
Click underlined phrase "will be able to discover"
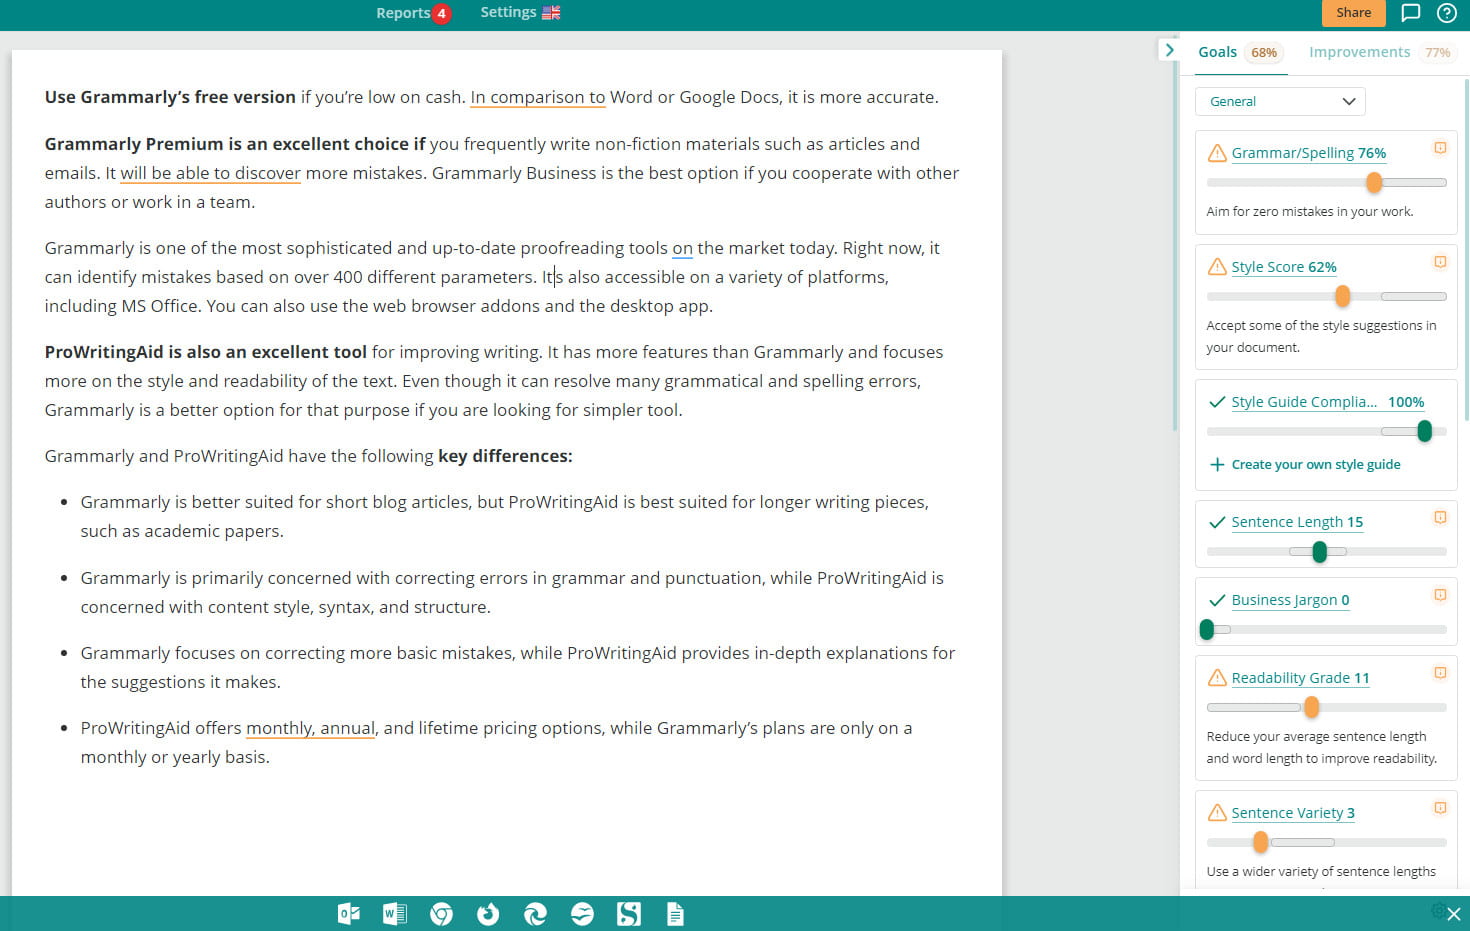pyautogui.click(x=210, y=173)
